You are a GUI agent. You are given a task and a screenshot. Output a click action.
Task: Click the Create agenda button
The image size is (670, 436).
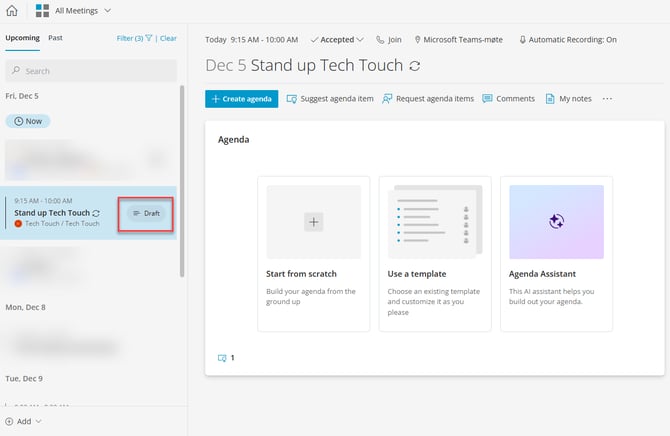[241, 99]
